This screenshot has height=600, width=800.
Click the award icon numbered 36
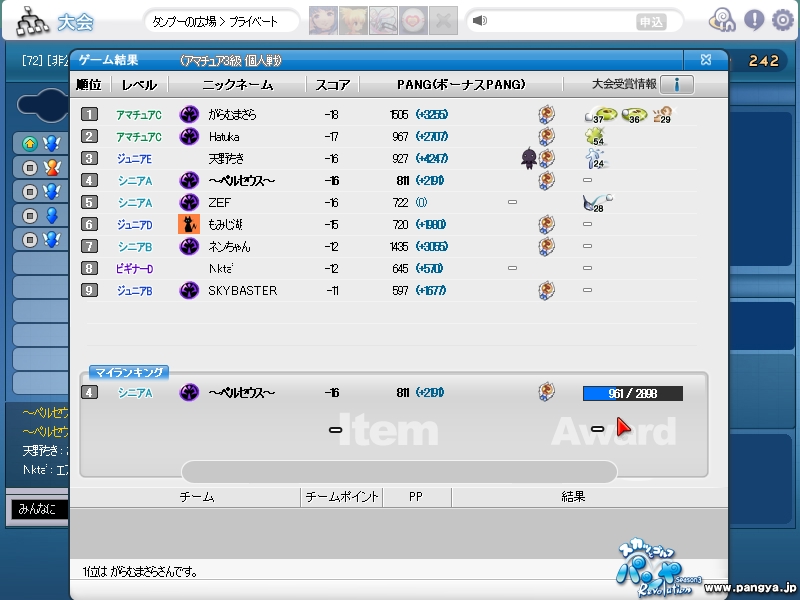[x=634, y=115]
